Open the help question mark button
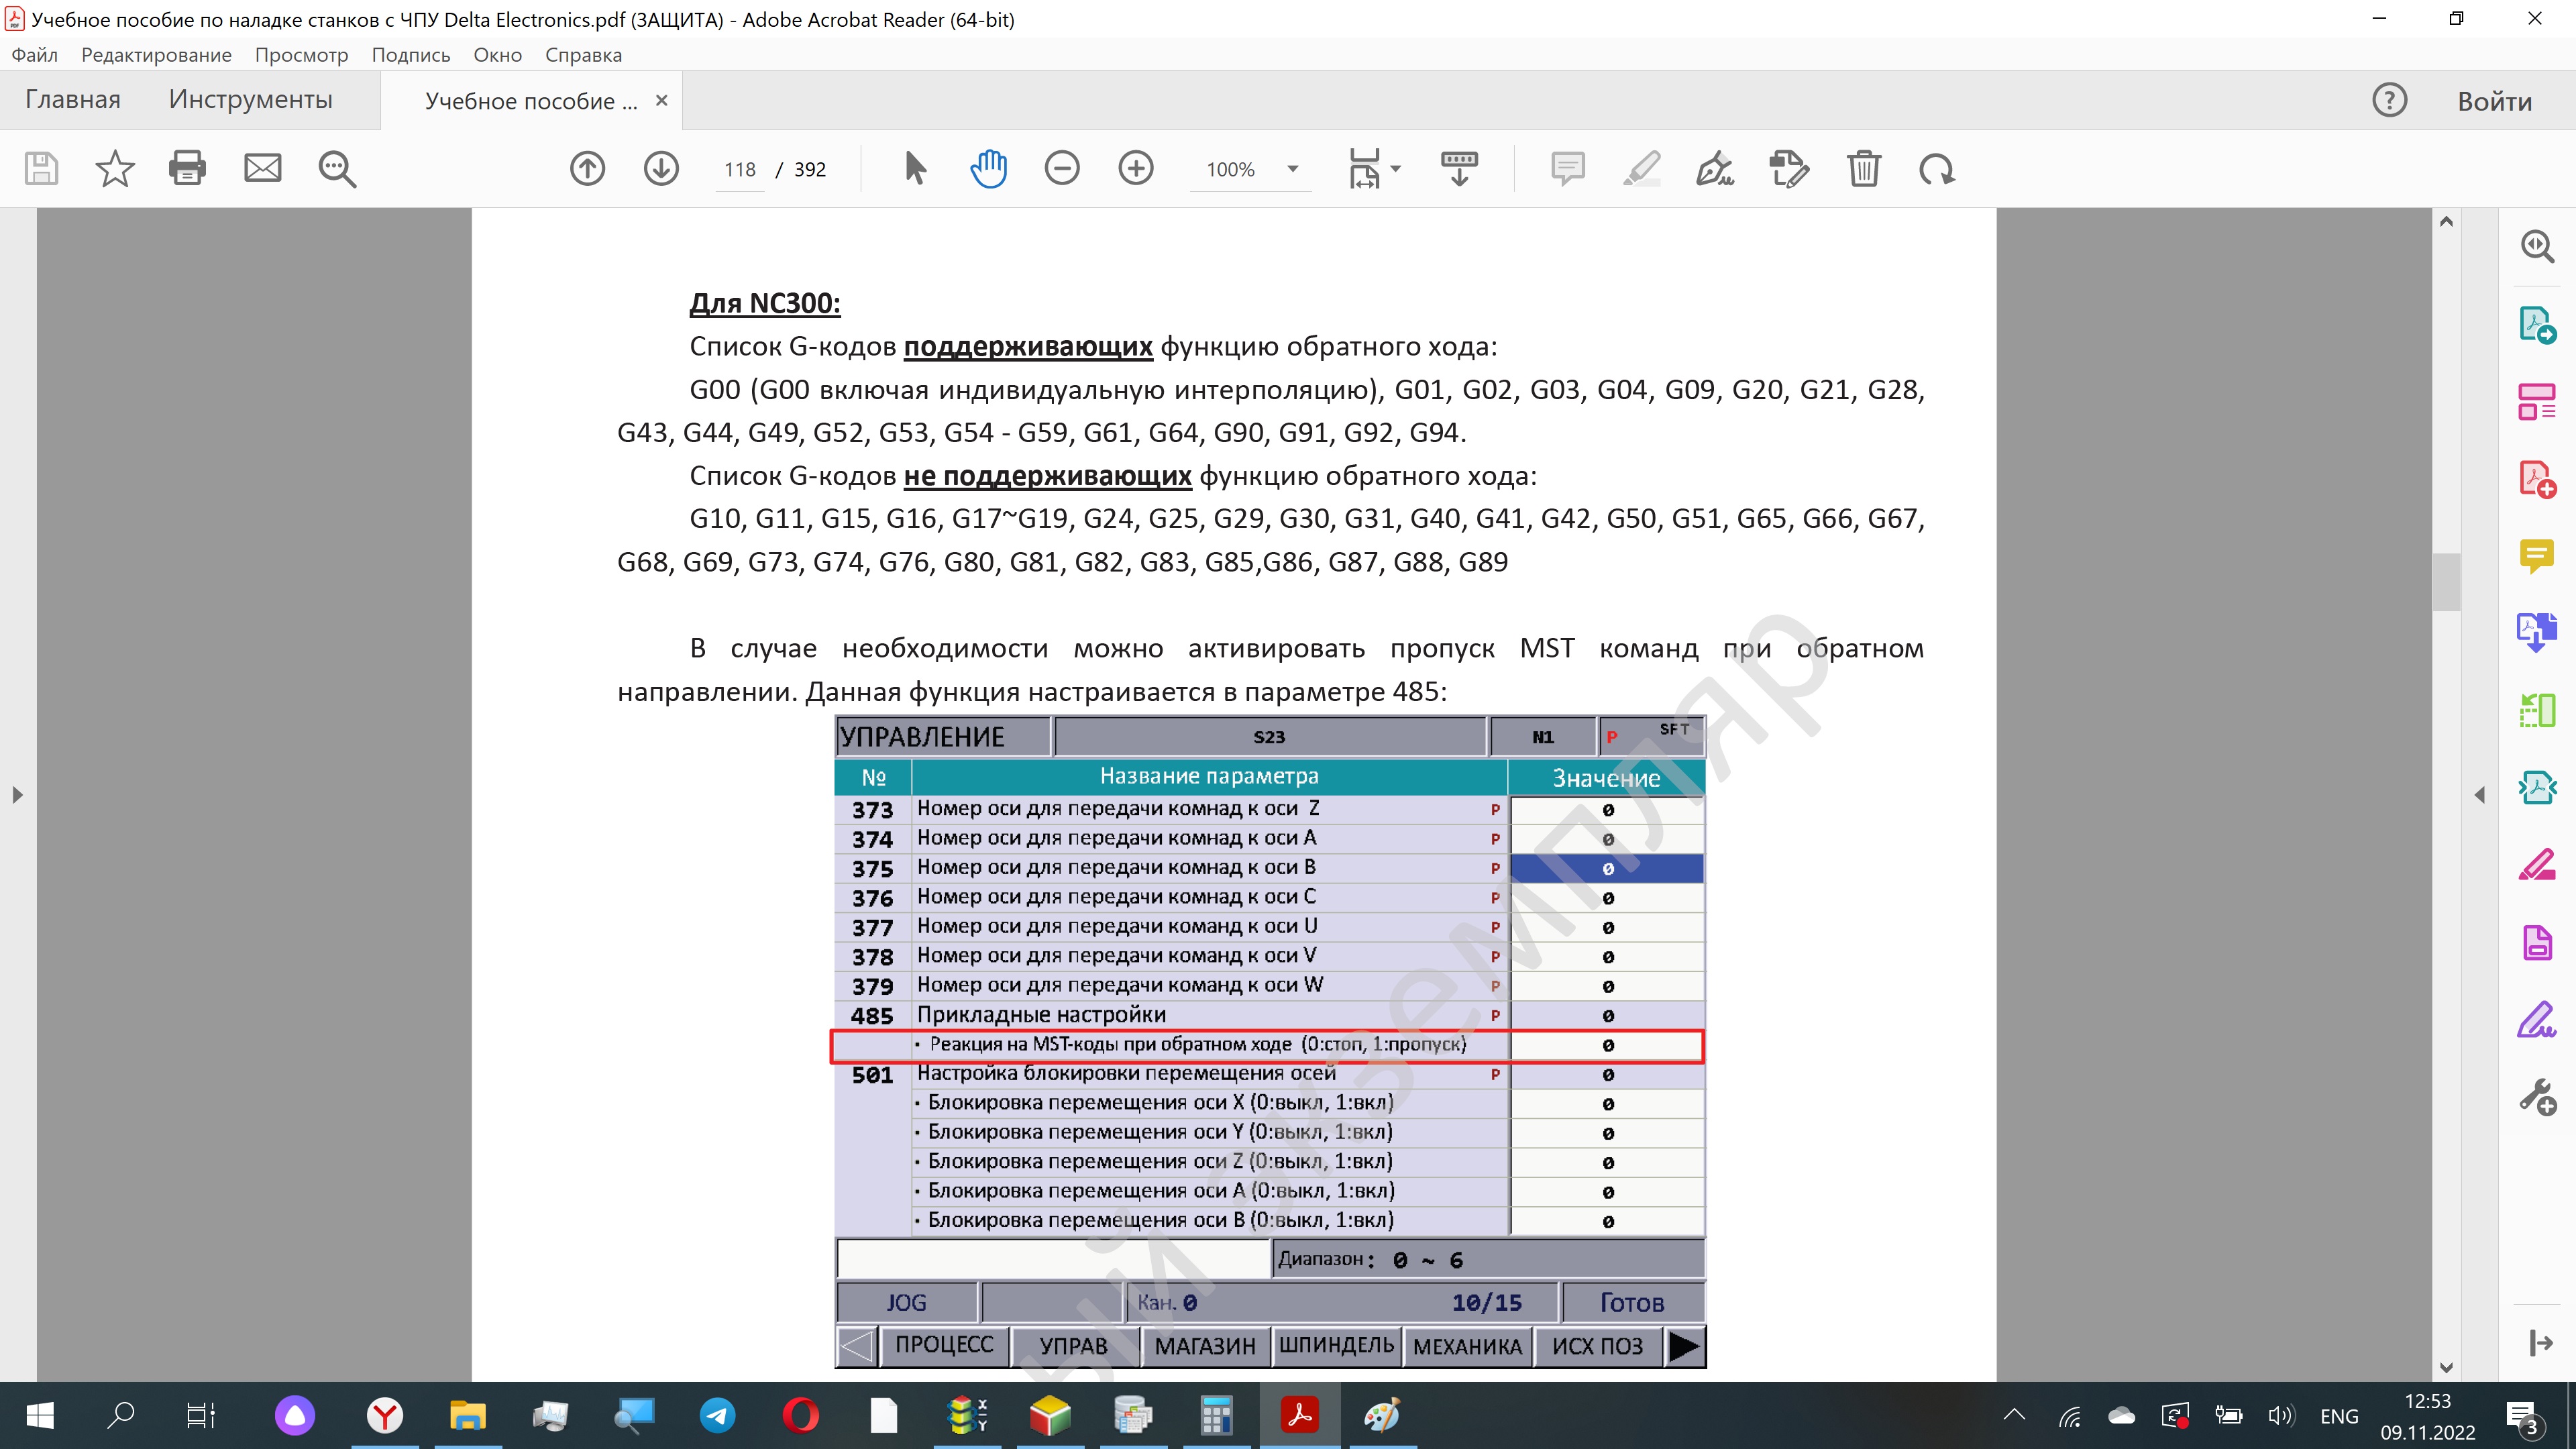Screen dimensions: 2576x1449 tap(2389, 100)
